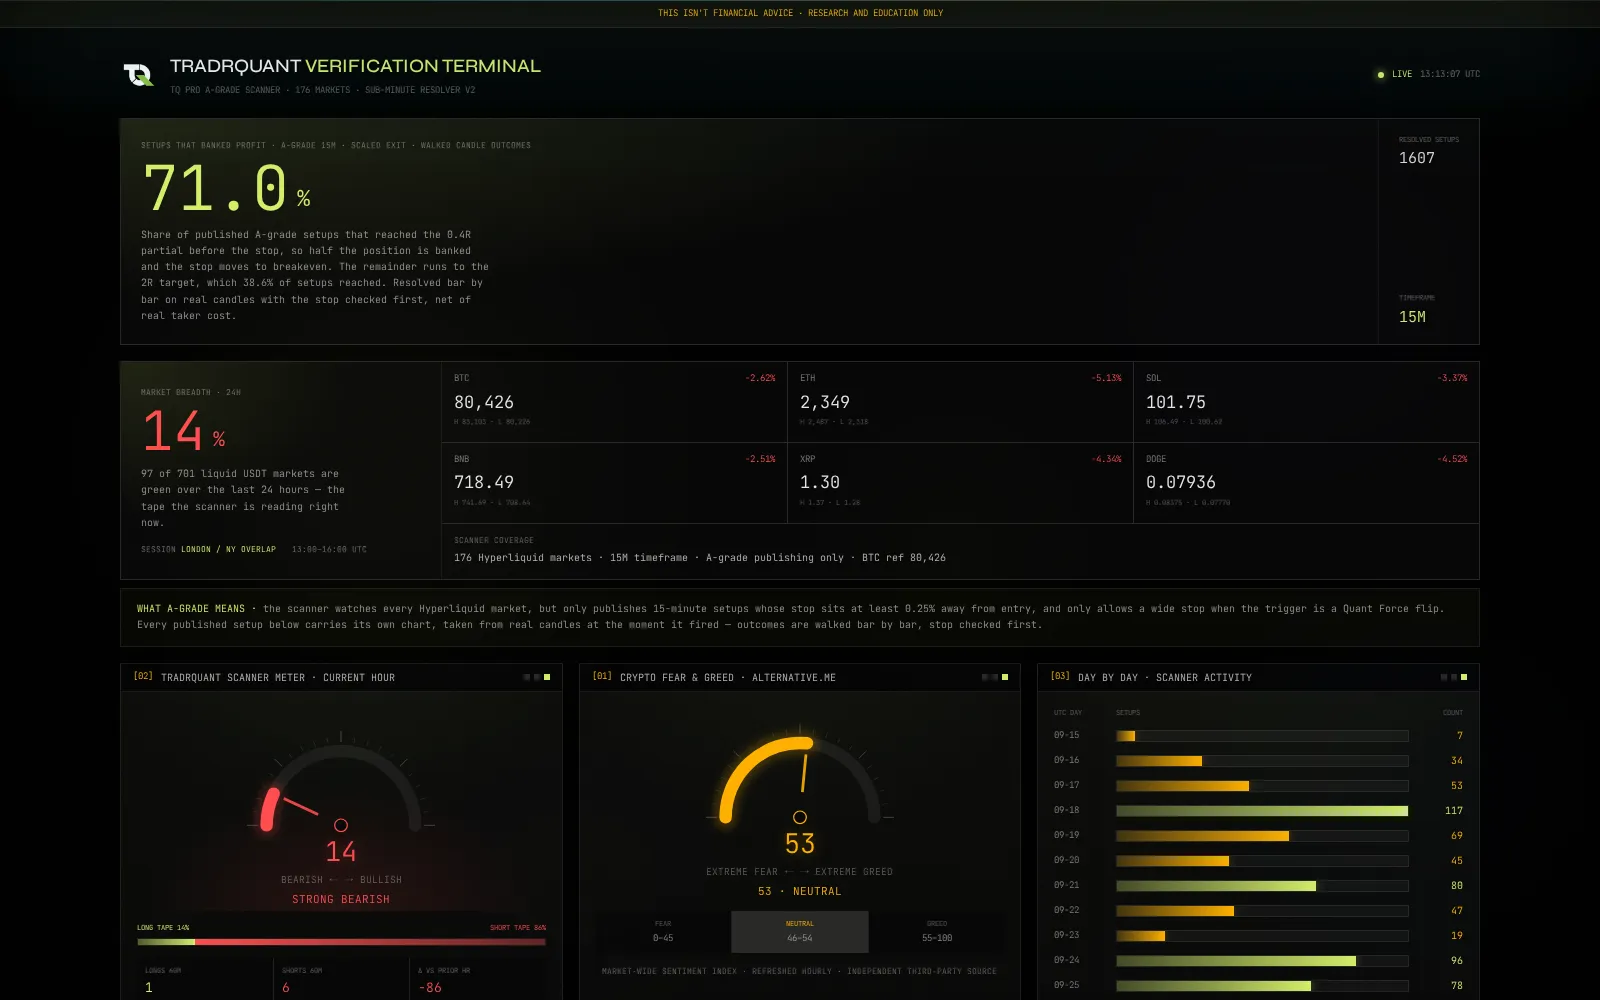Click the long/short tape progress bar
1600x1000 pixels.
coord(341,941)
